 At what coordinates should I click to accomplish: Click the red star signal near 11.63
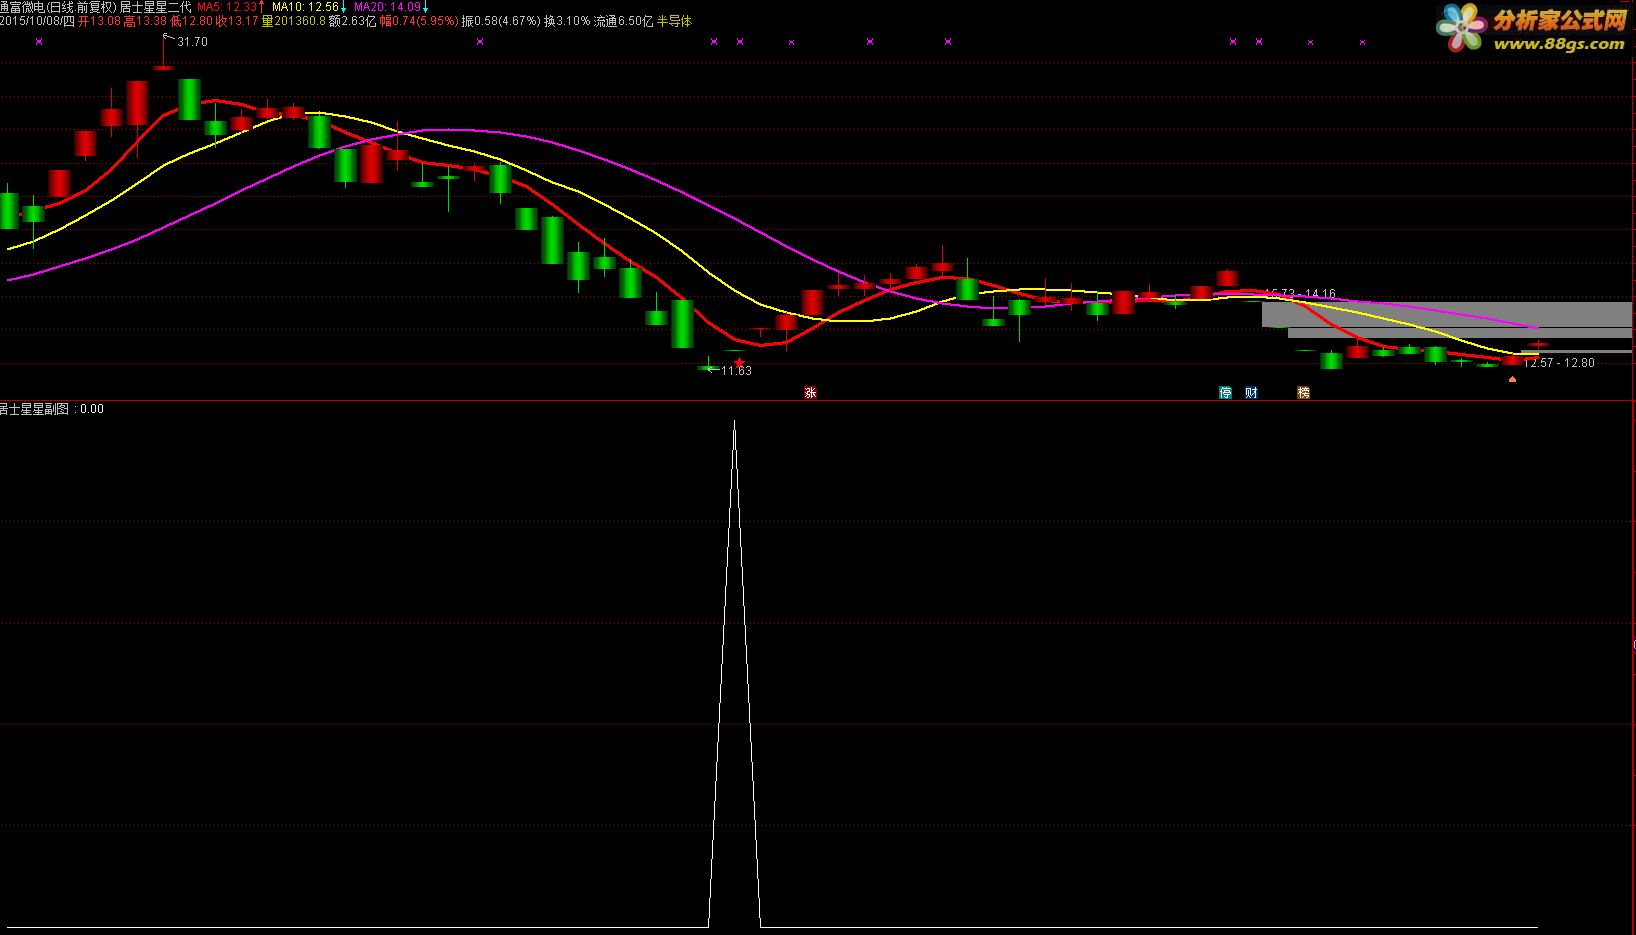(739, 363)
